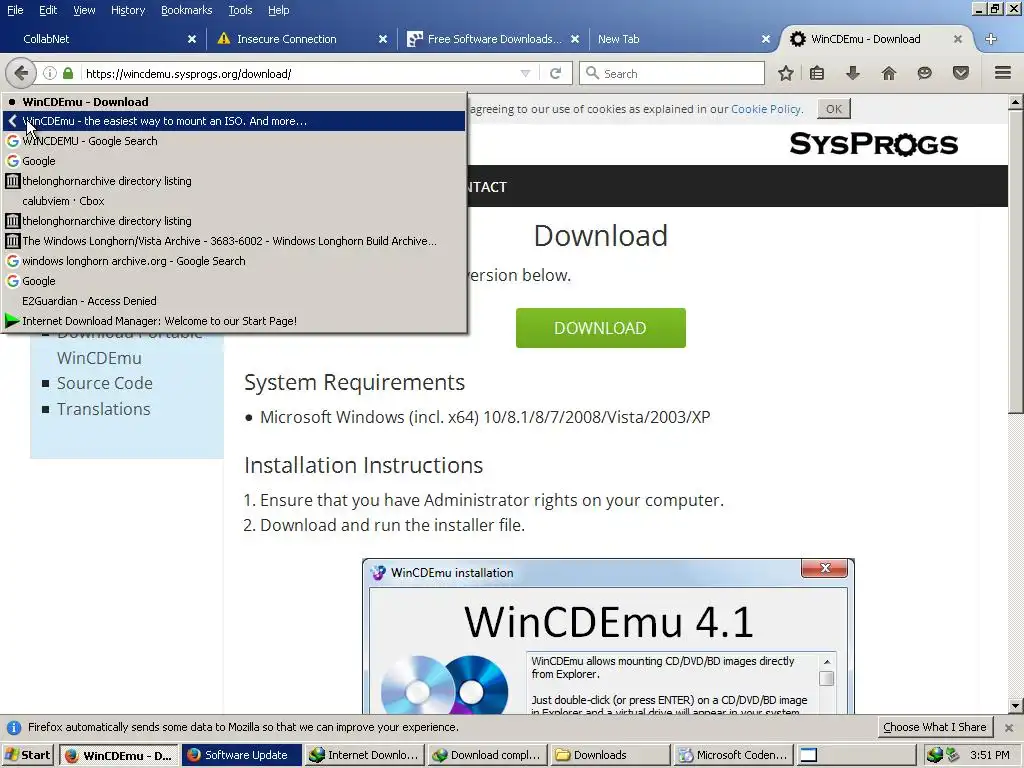This screenshot has height=768, width=1024.
Task: Go to the Firefox home page
Action: coord(889,73)
